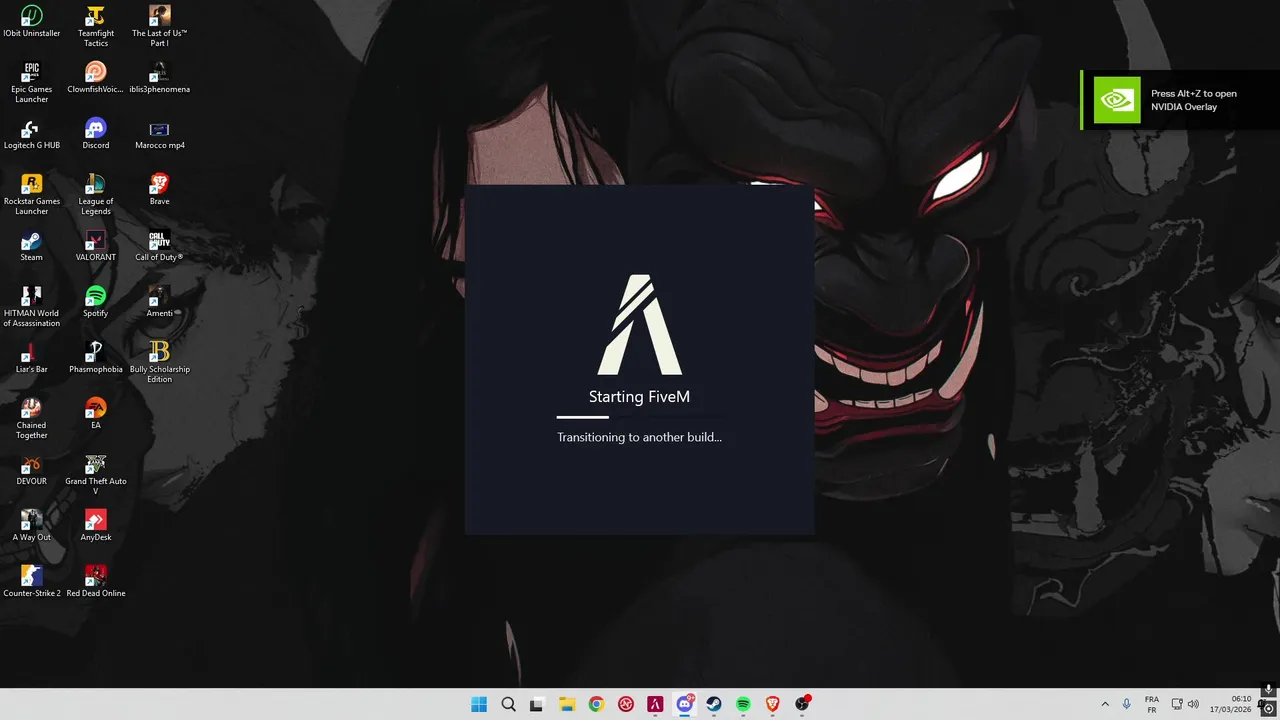Click the FiveM logo in splash window
The height and width of the screenshot is (720, 1280).
[639, 325]
